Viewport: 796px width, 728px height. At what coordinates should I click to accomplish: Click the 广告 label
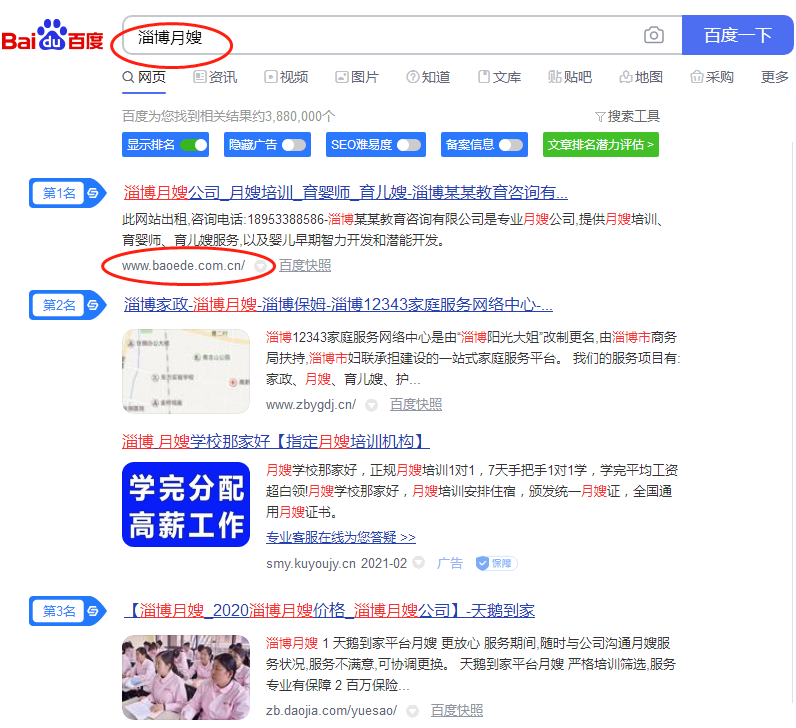click(450, 563)
